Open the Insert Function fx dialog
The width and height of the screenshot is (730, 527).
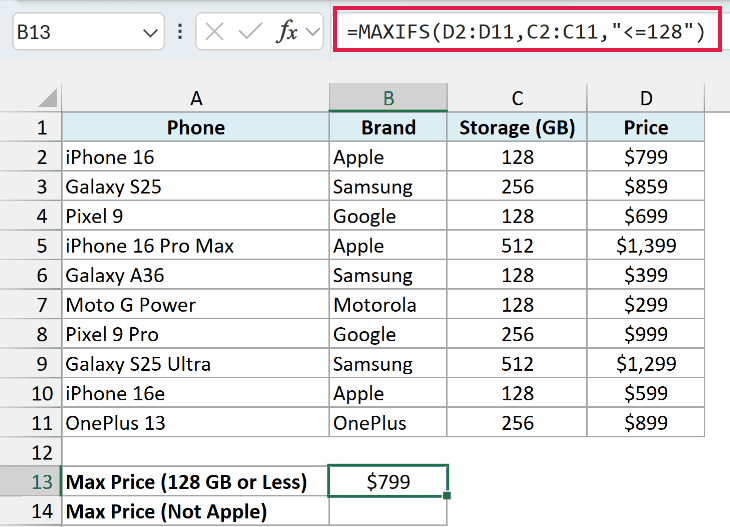pyautogui.click(x=286, y=32)
